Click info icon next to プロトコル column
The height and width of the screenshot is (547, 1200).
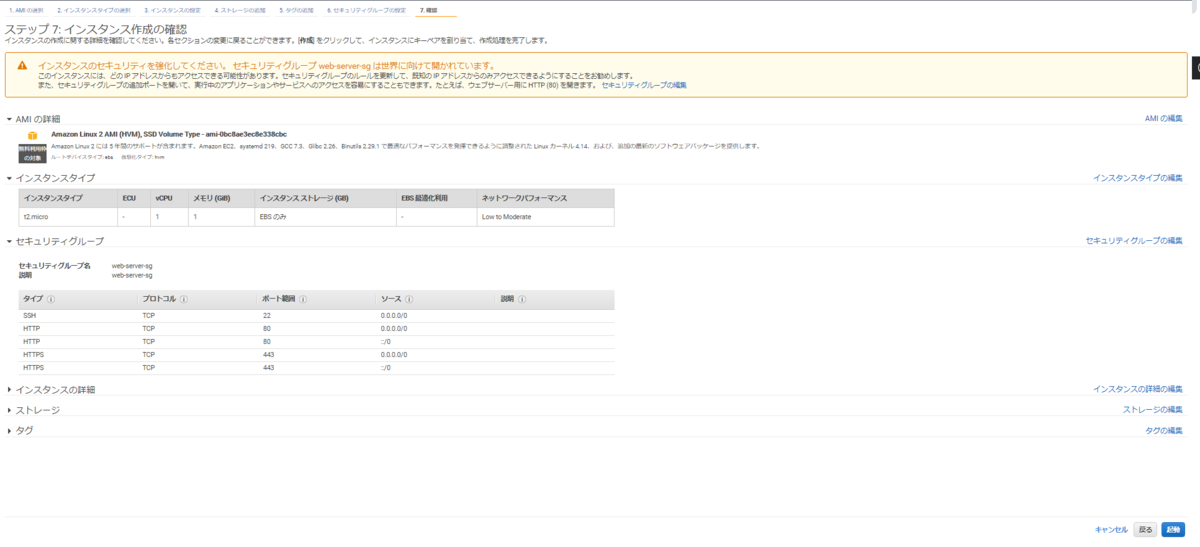tap(185, 299)
